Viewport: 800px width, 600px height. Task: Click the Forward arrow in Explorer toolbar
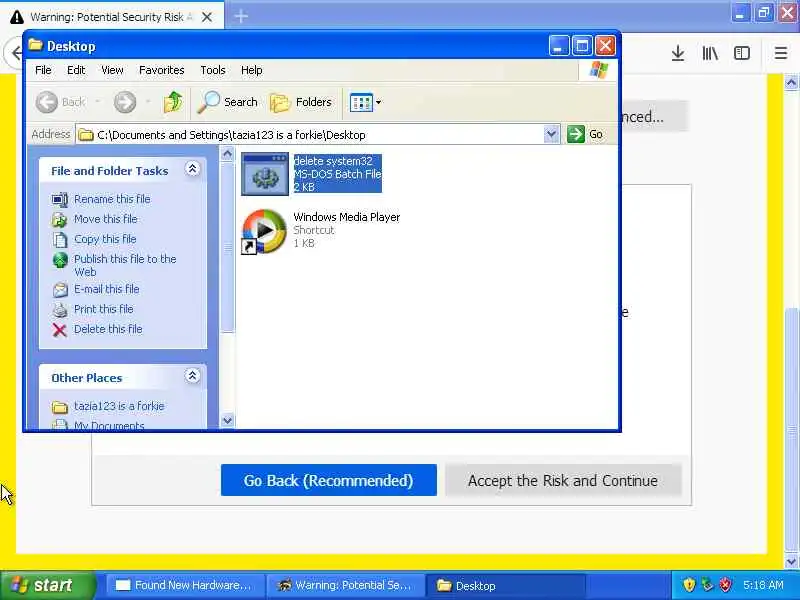(x=125, y=102)
